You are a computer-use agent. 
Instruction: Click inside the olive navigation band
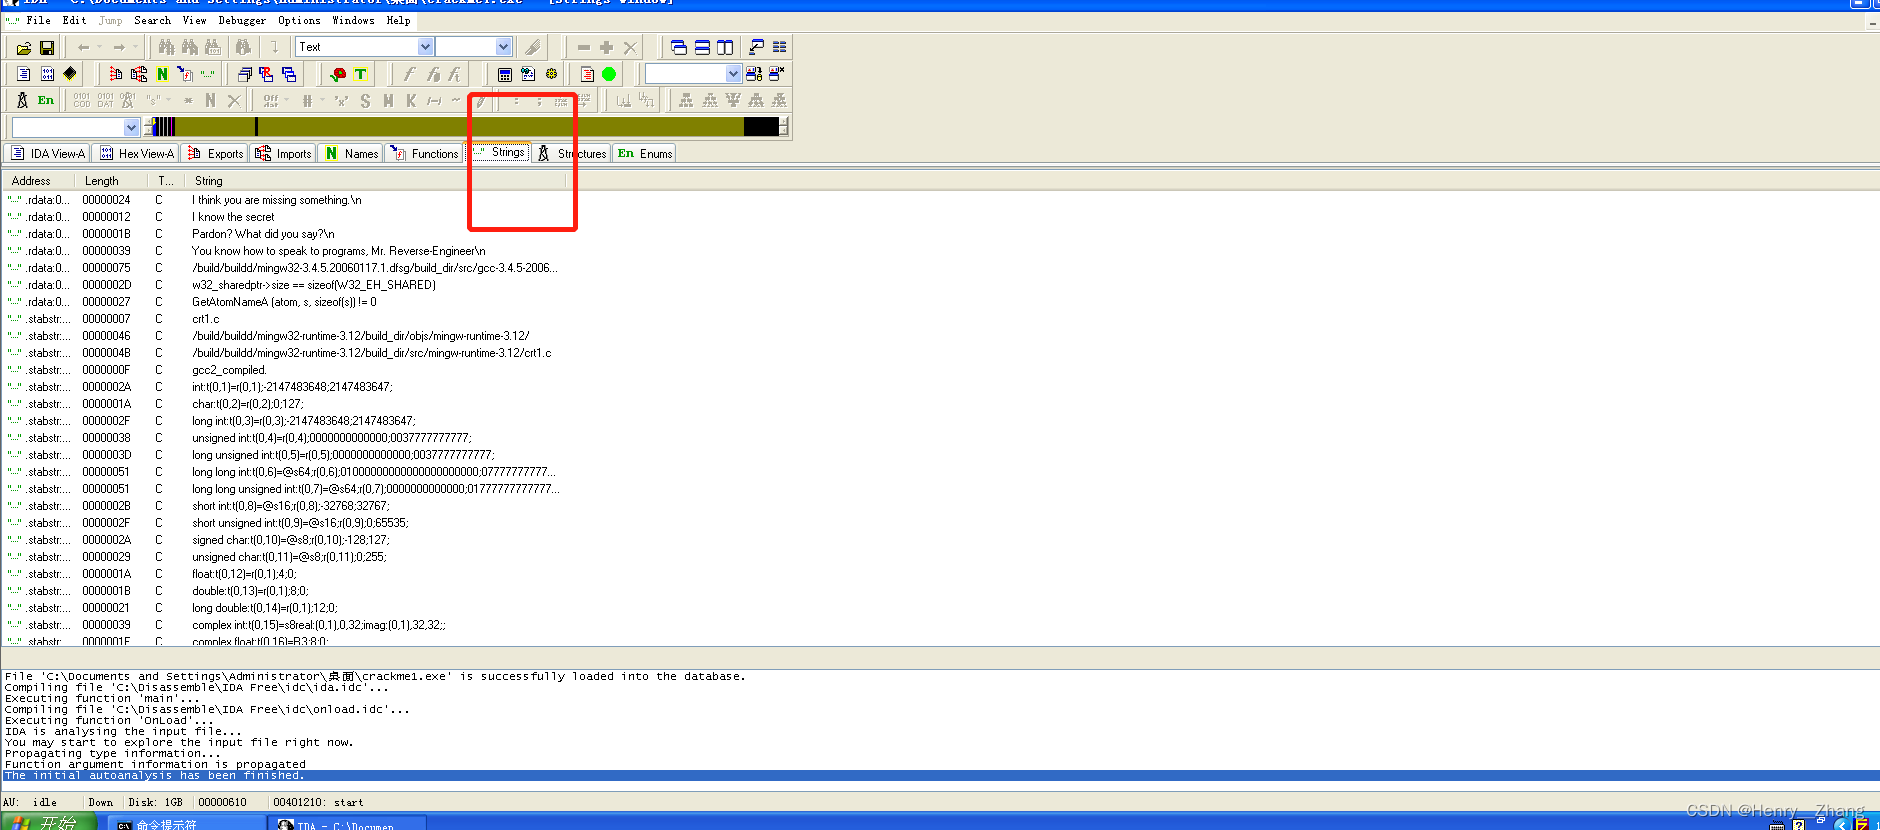(x=460, y=127)
